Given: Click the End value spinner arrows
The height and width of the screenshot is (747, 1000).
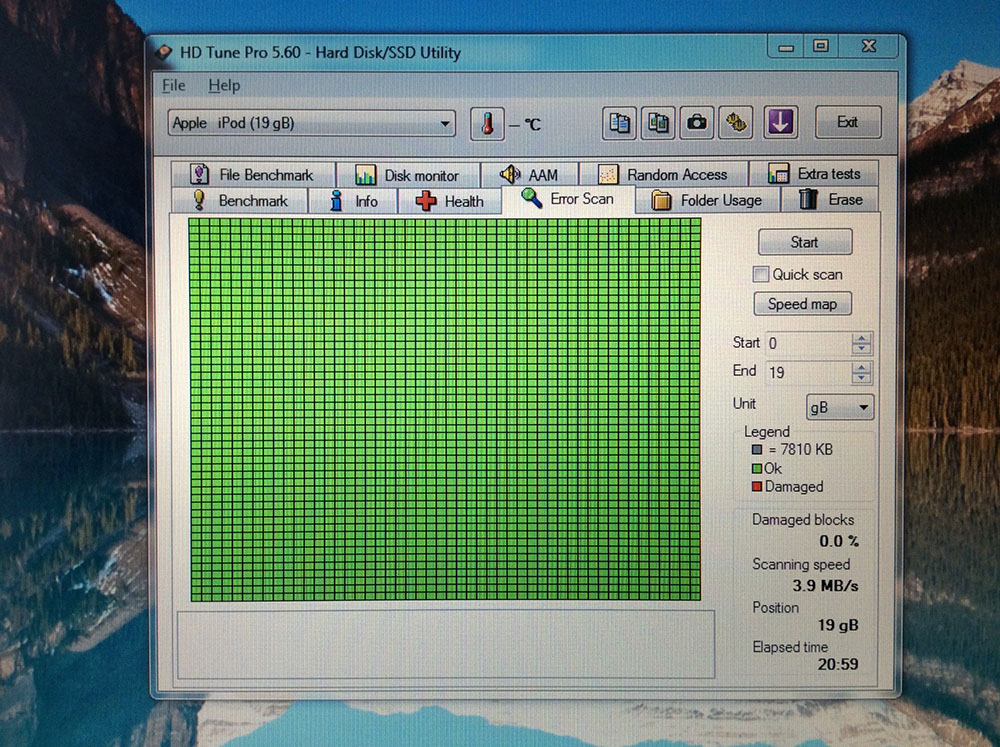Looking at the screenshot, I should point(862,373).
